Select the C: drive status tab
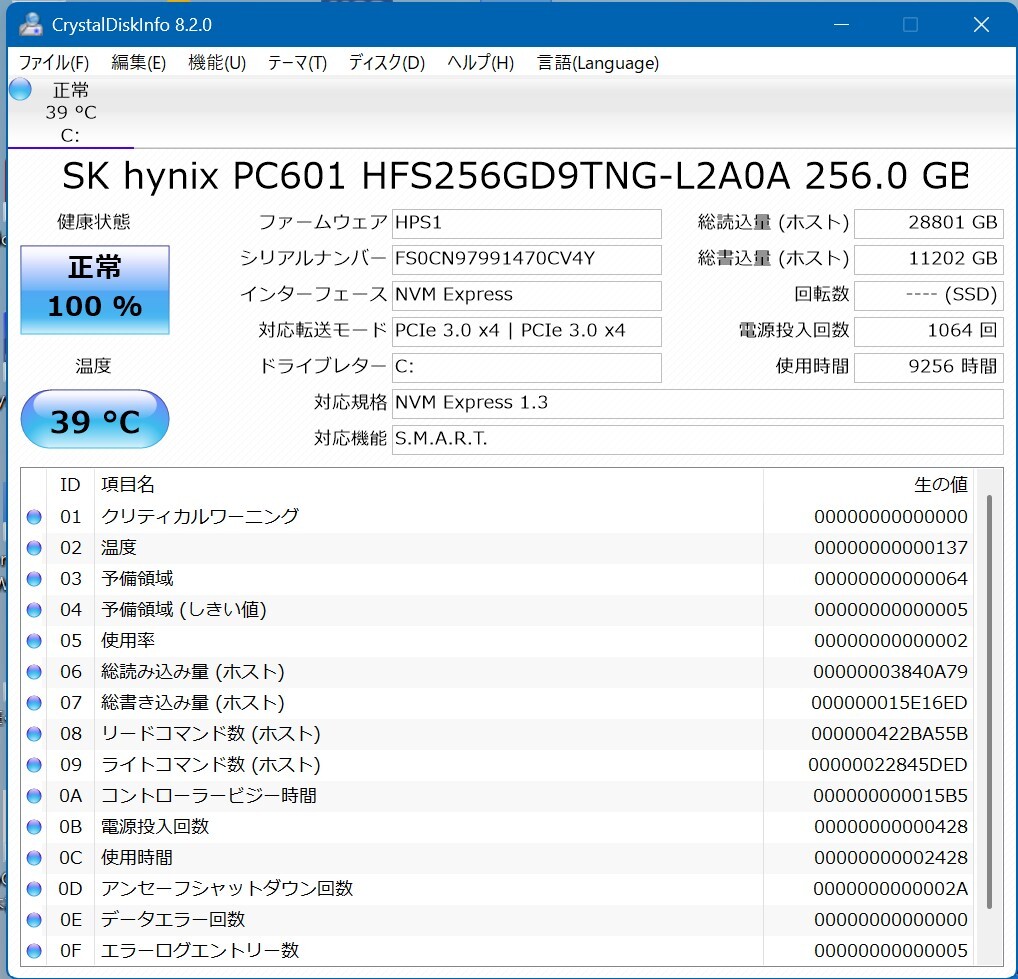The height and width of the screenshot is (979, 1018). coord(70,112)
